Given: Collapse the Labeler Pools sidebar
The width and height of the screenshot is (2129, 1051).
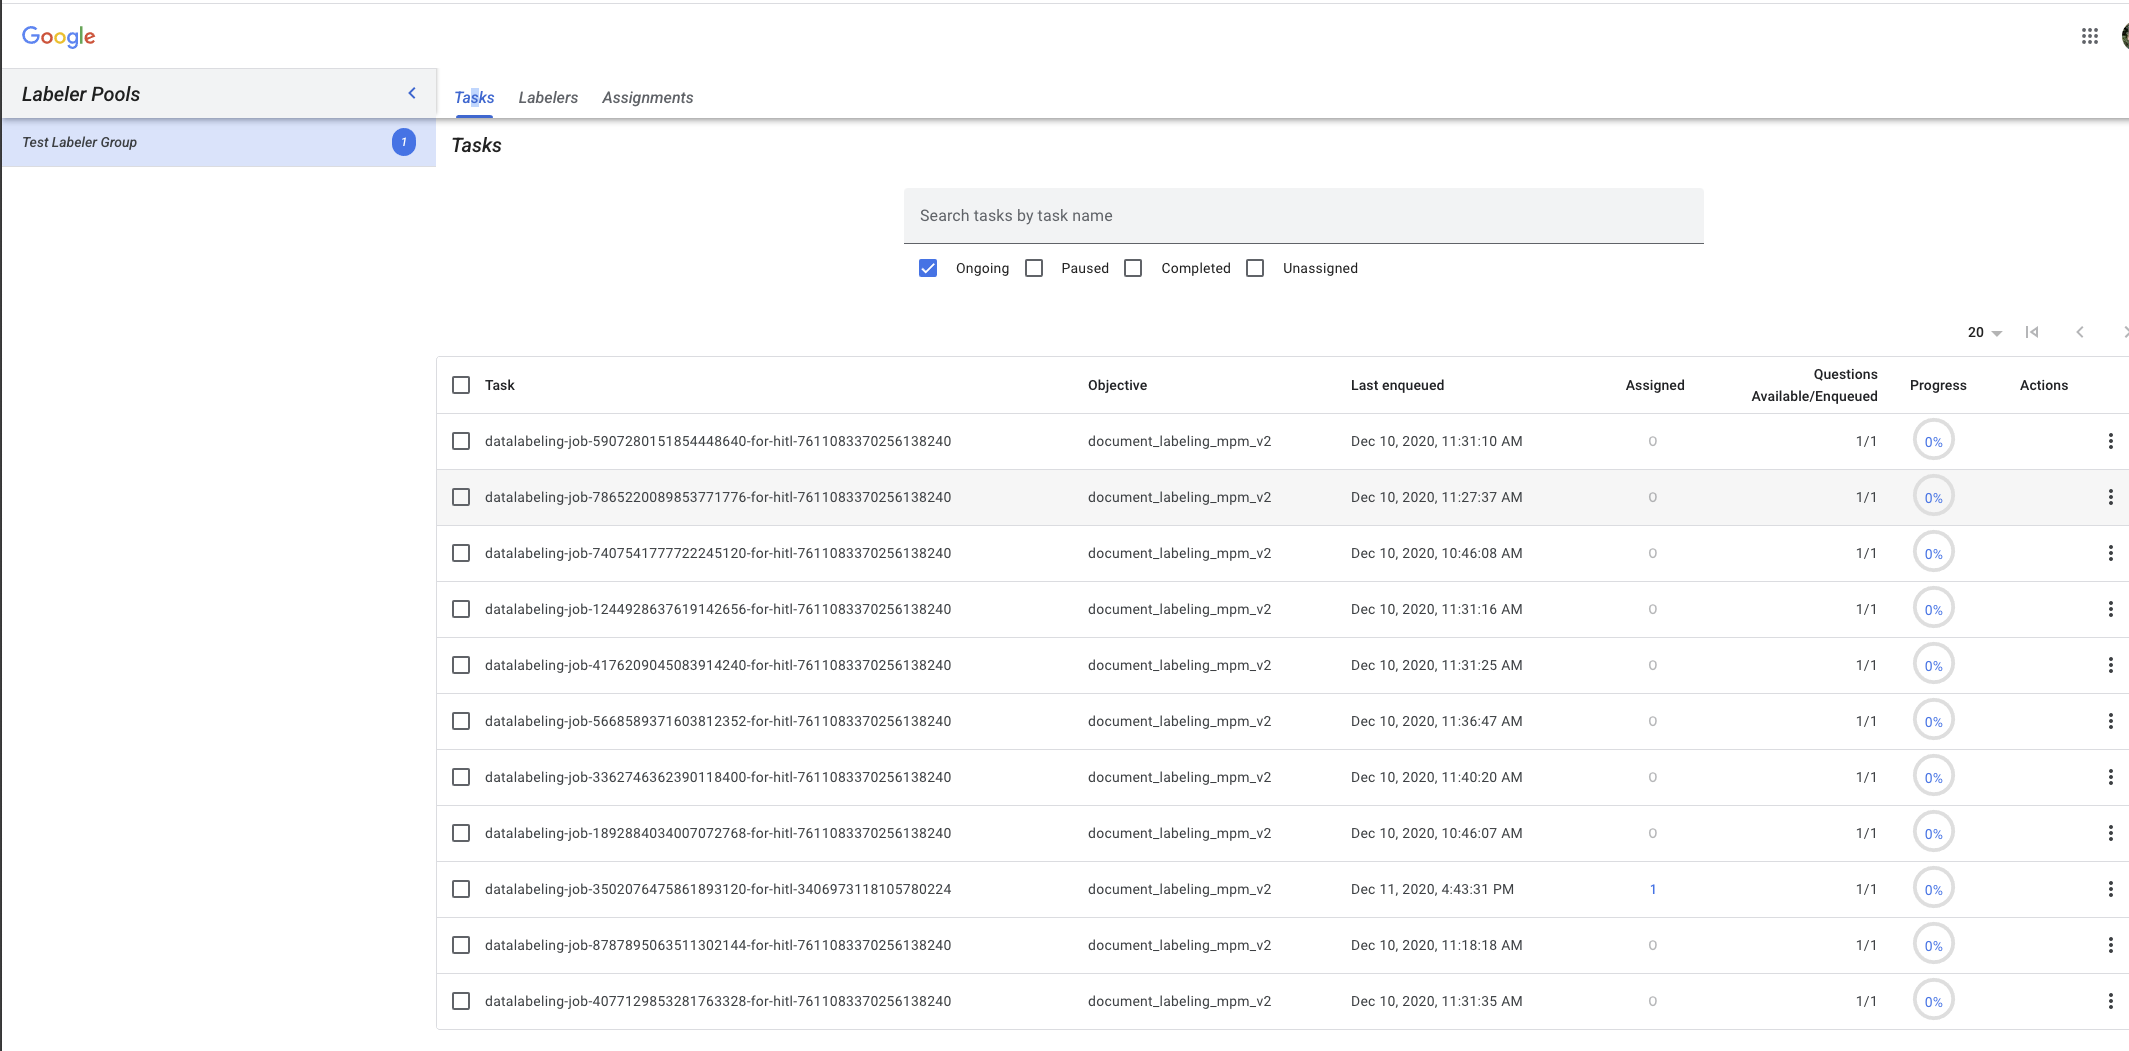Looking at the screenshot, I should coord(412,93).
